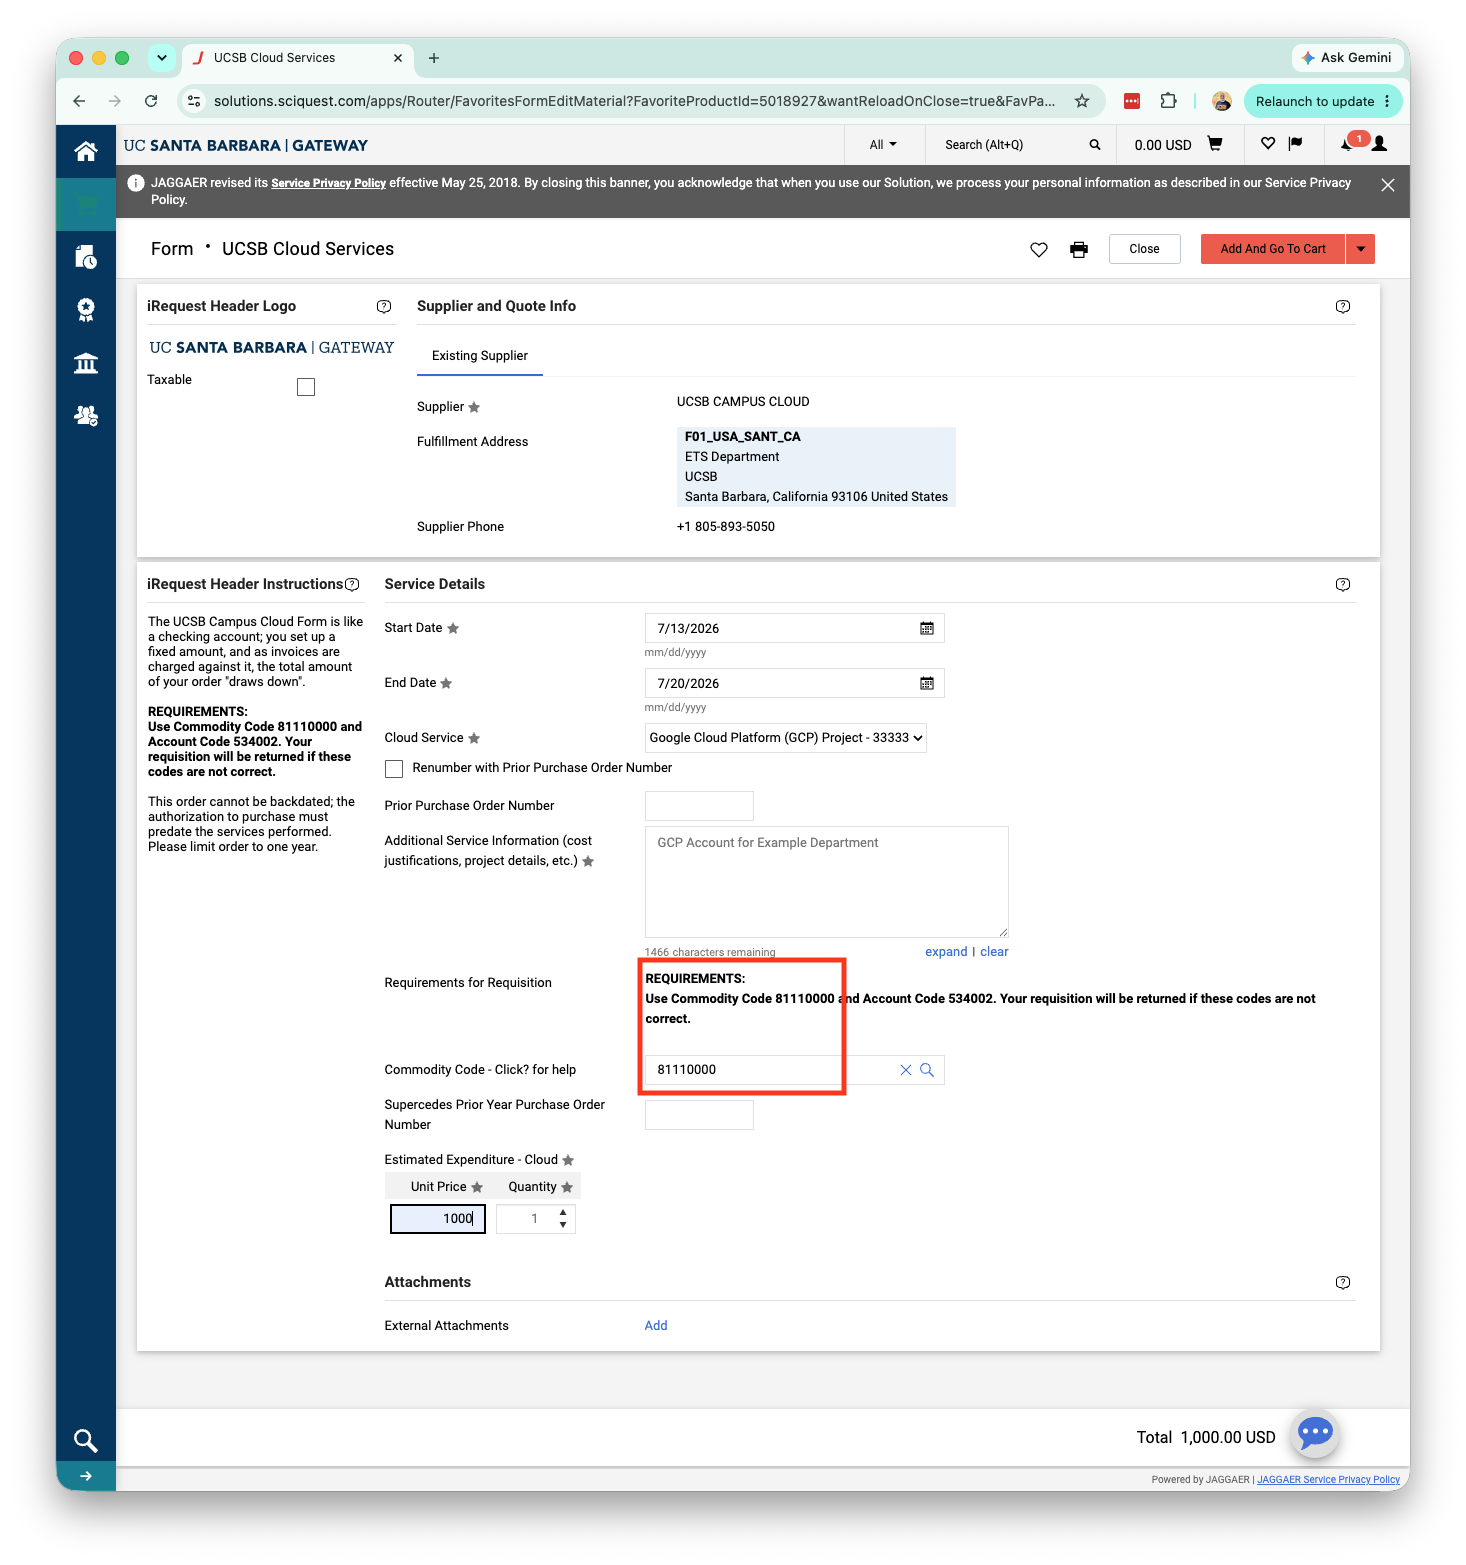Screen dimensions: 1466x1565
Task: Open the Suppliers people sidebar icon
Action: pos(86,415)
